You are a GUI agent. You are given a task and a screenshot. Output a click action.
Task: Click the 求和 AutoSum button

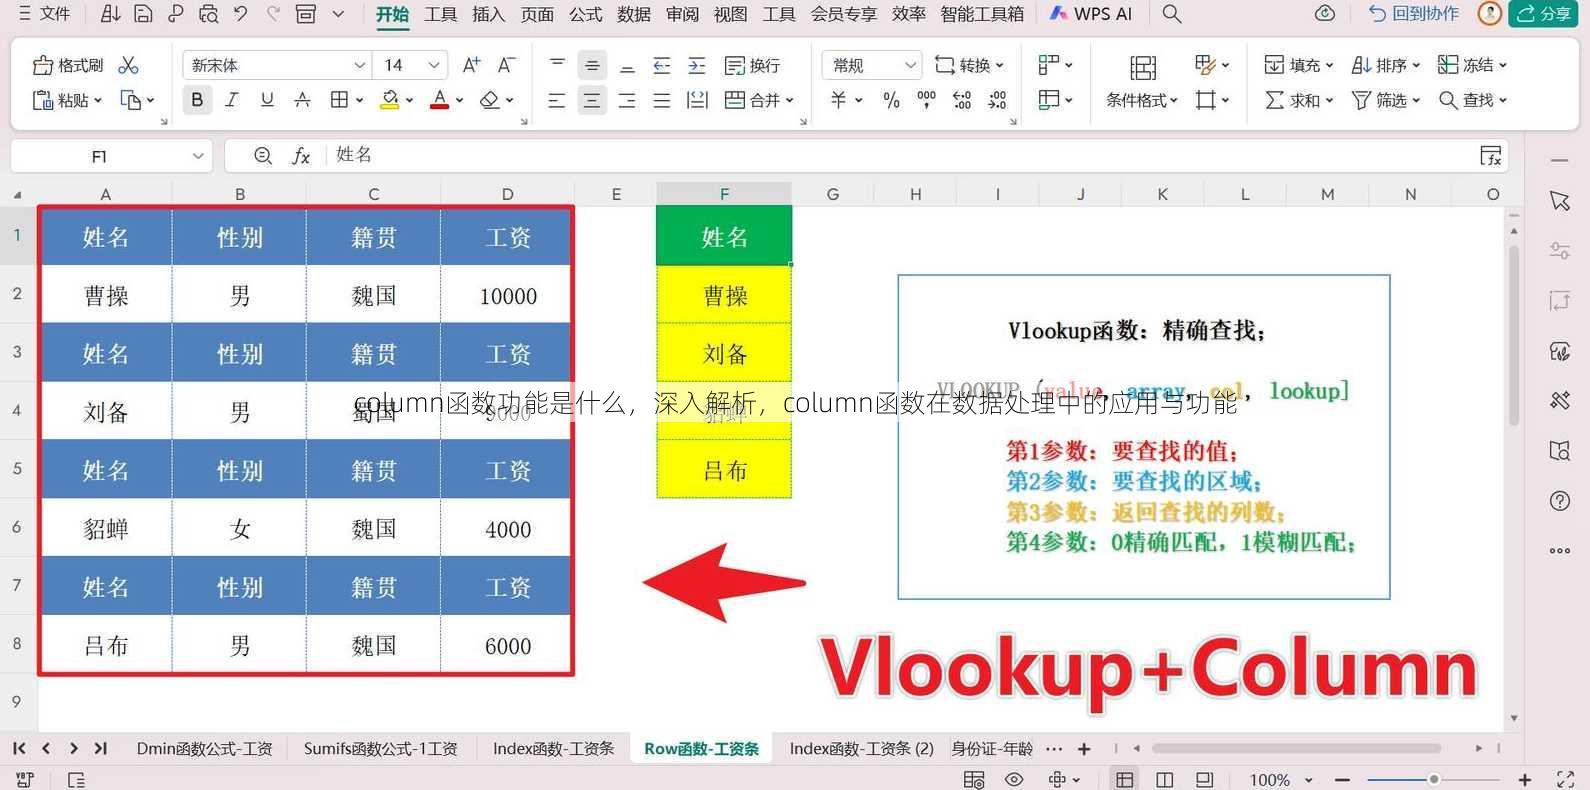coord(1298,100)
